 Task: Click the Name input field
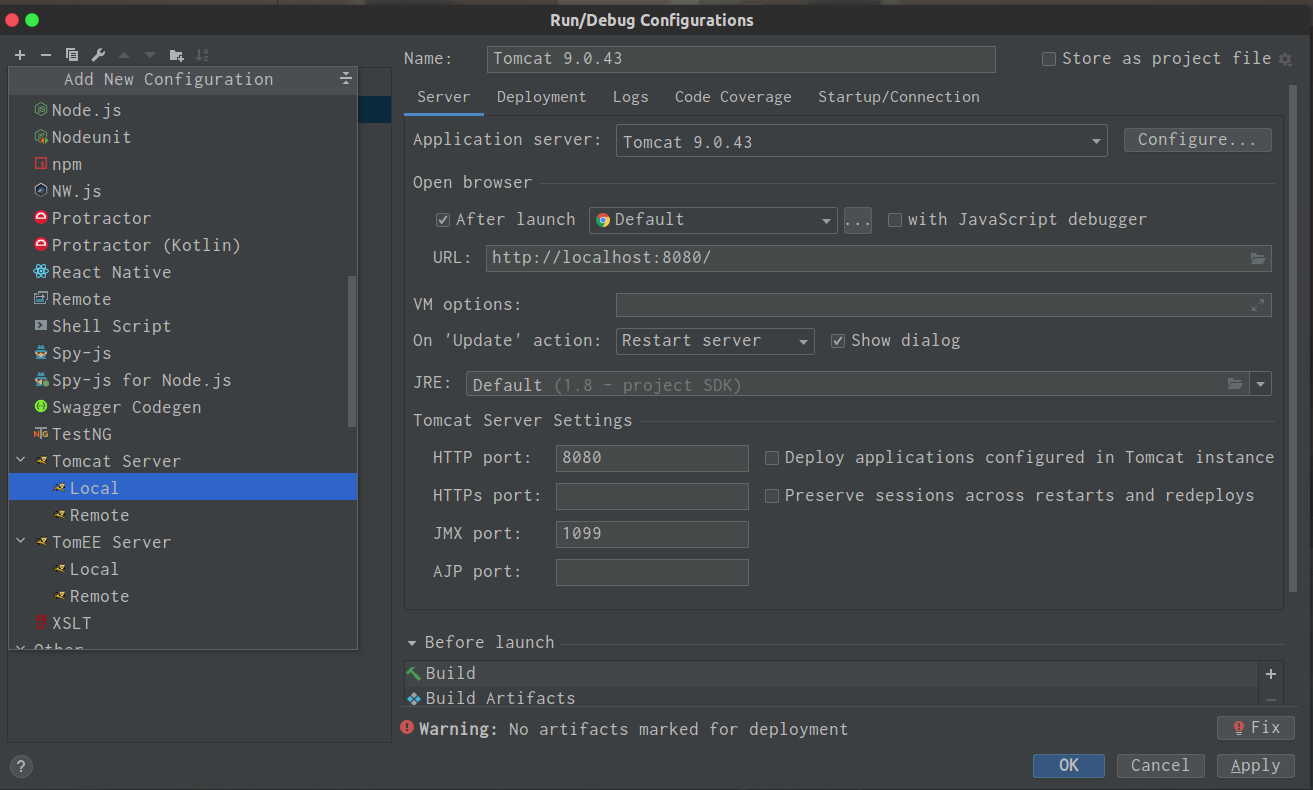pyautogui.click(x=741, y=59)
